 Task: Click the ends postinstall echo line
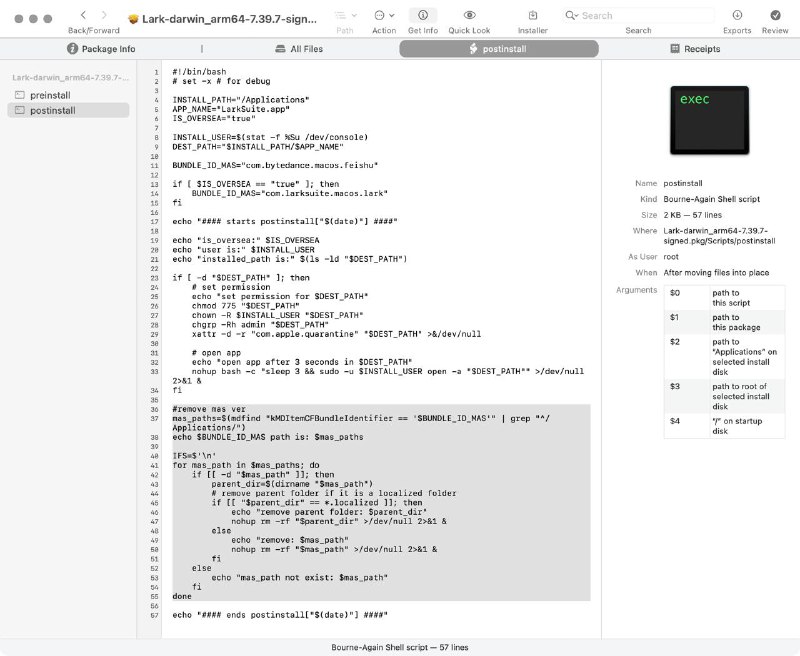coord(280,615)
